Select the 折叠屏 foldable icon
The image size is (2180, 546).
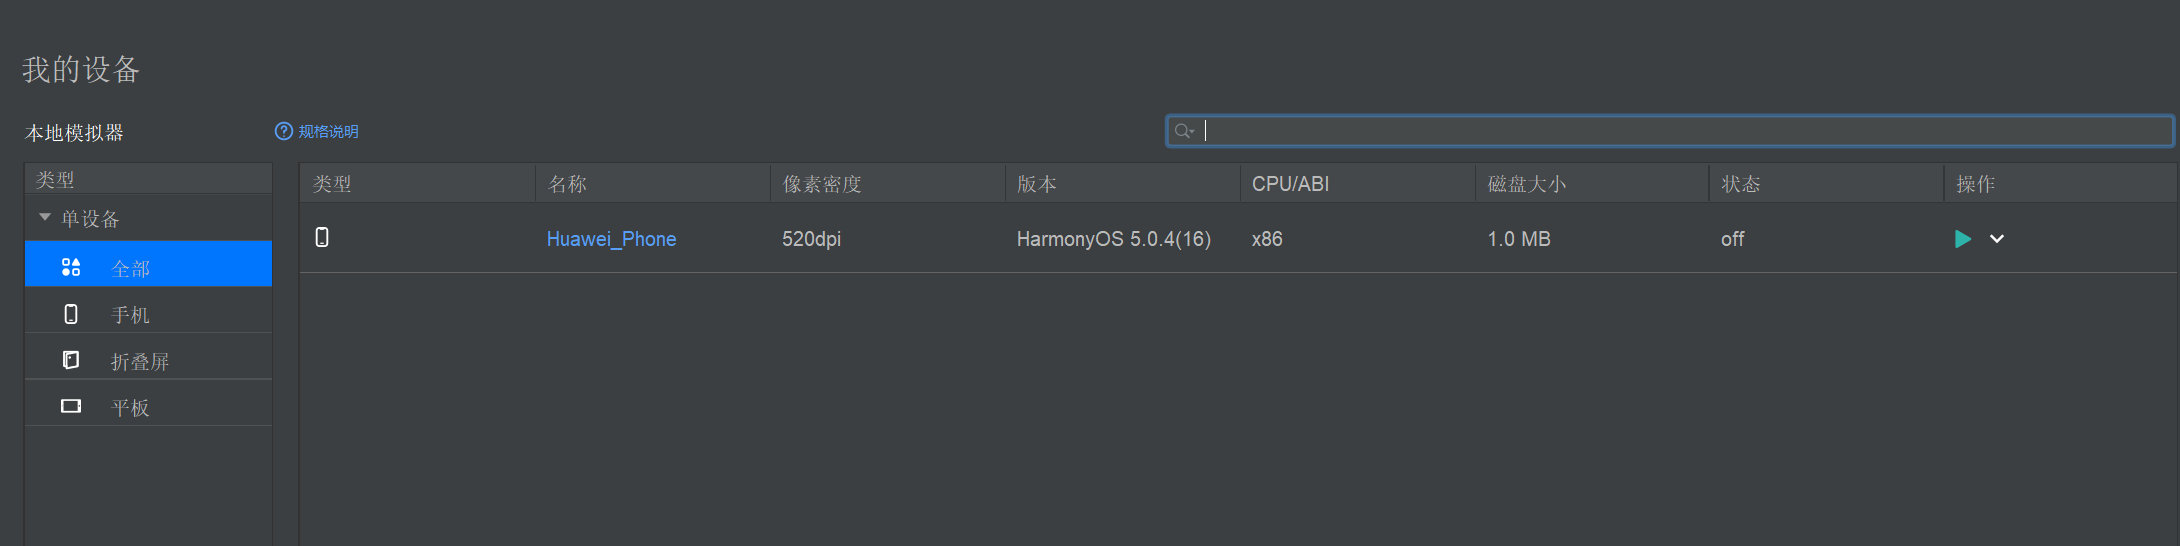(x=71, y=360)
